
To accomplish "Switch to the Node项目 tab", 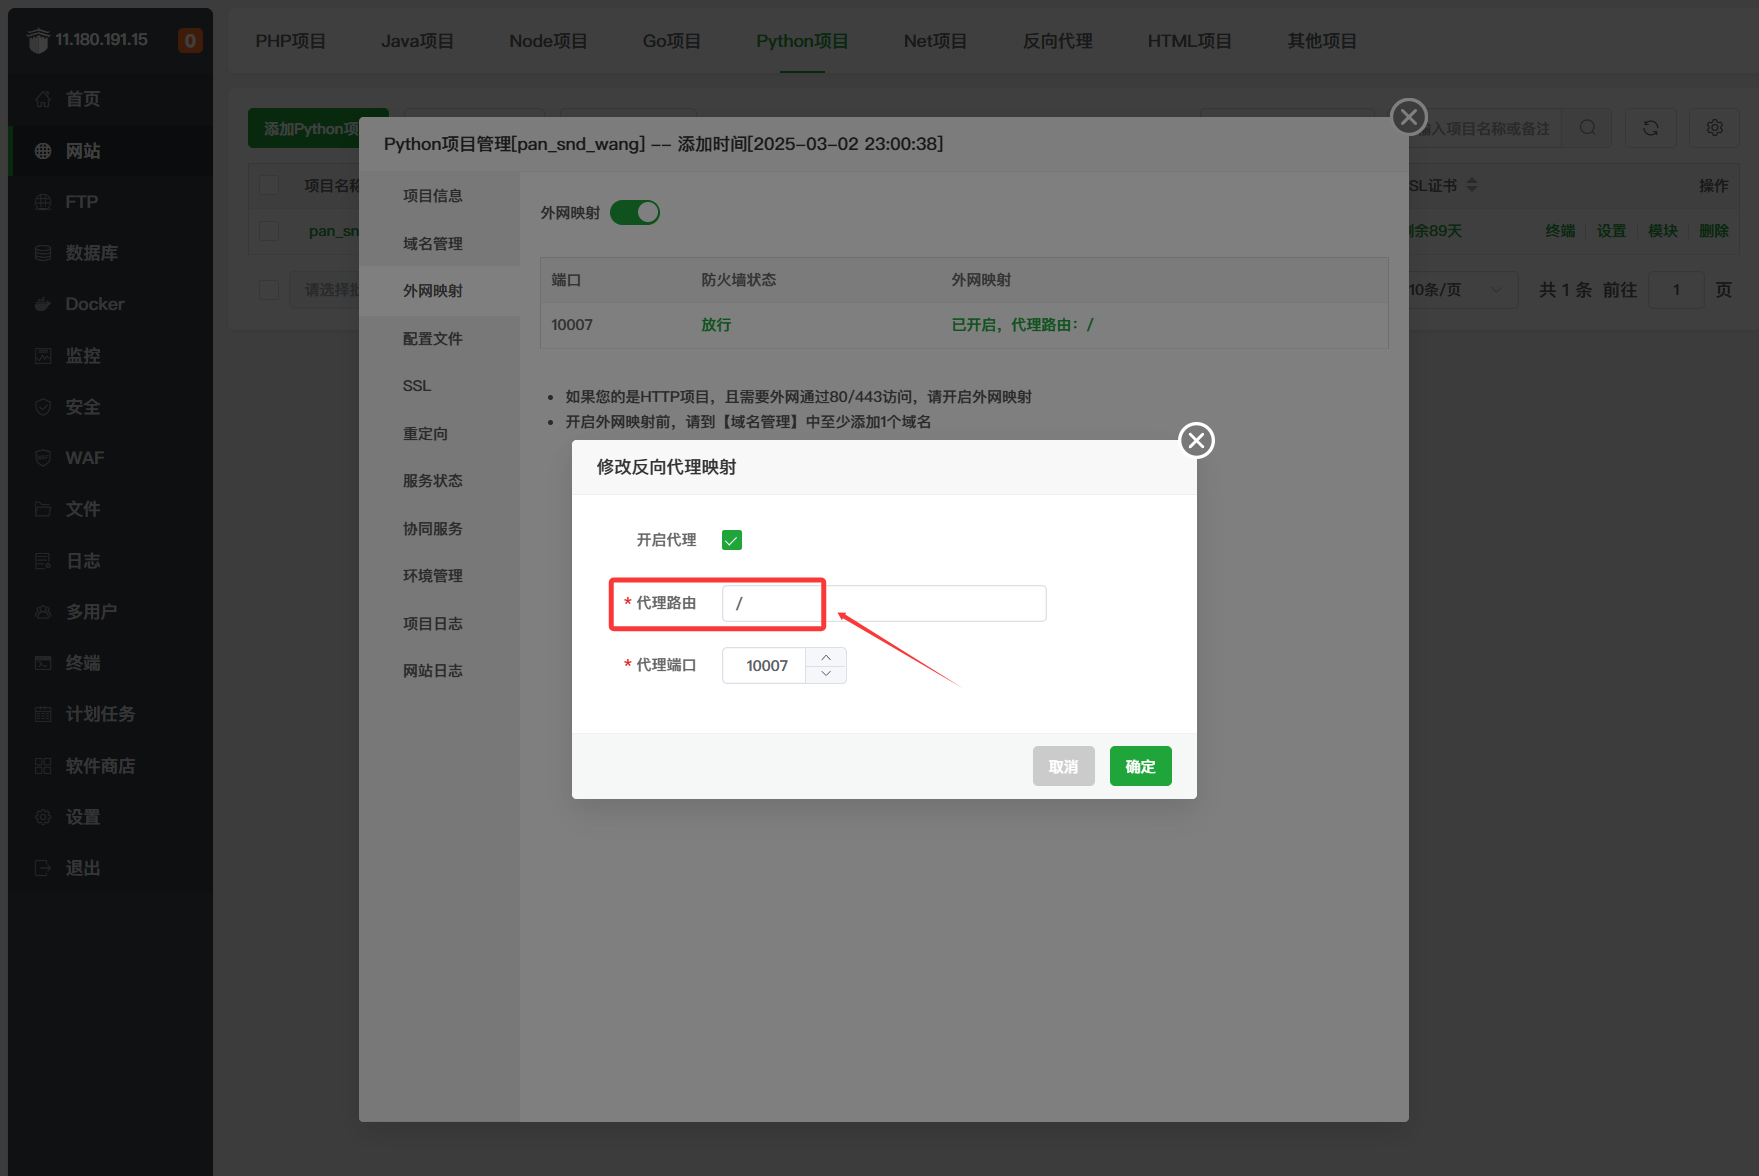I will click(548, 41).
